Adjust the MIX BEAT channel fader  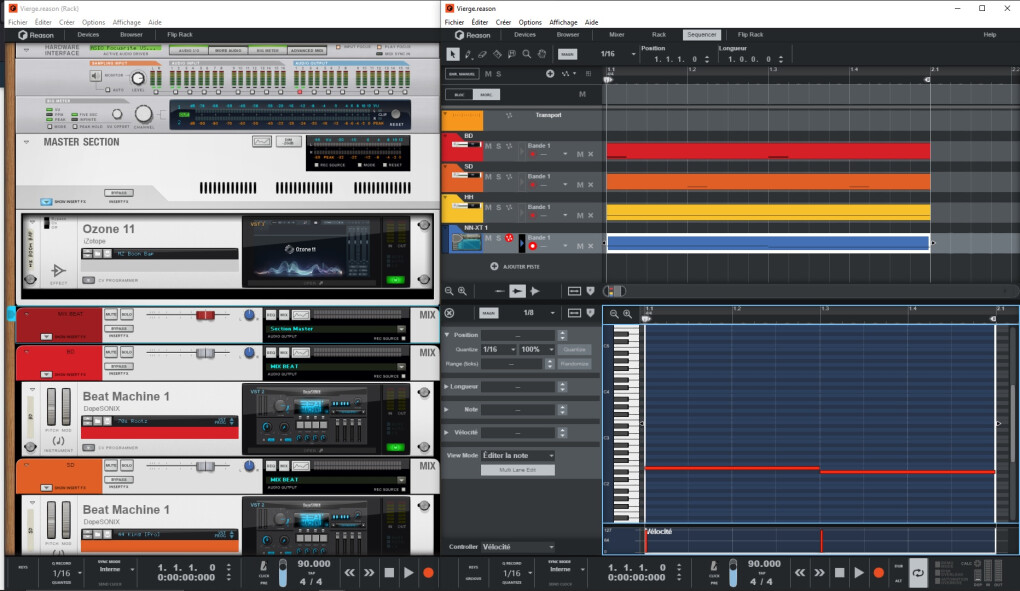(205, 315)
